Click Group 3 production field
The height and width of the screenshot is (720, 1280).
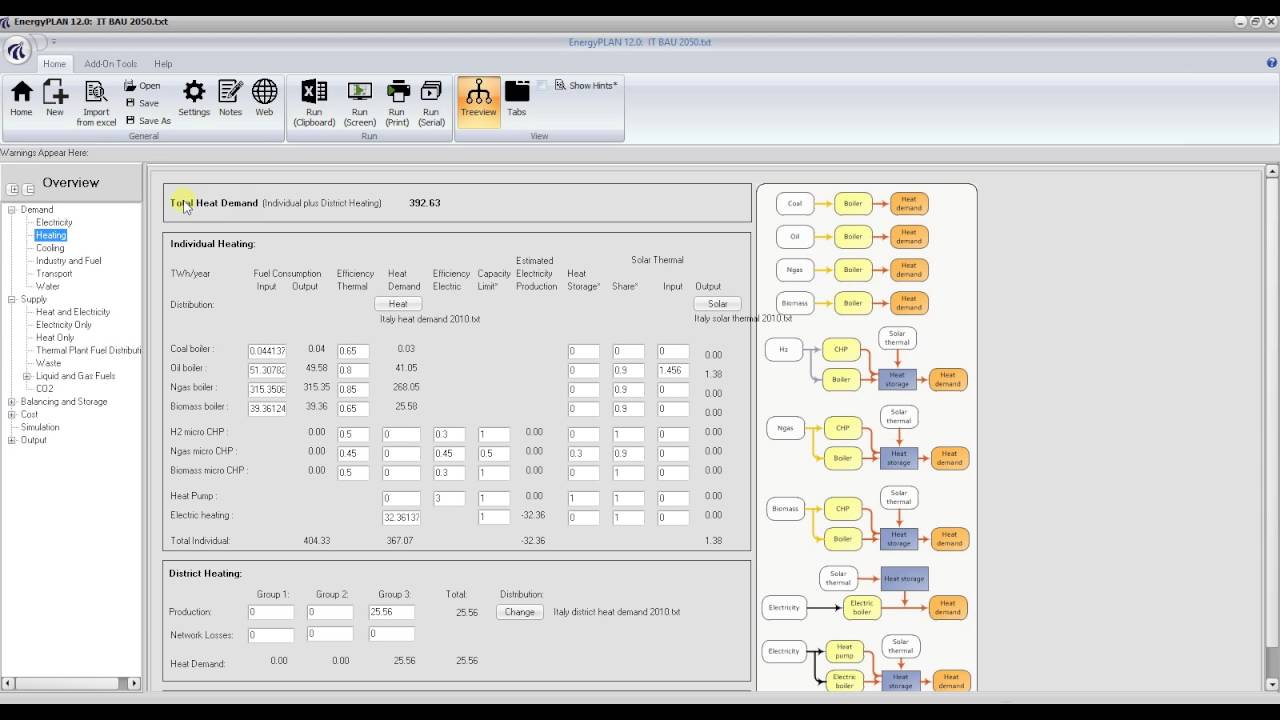coord(391,612)
